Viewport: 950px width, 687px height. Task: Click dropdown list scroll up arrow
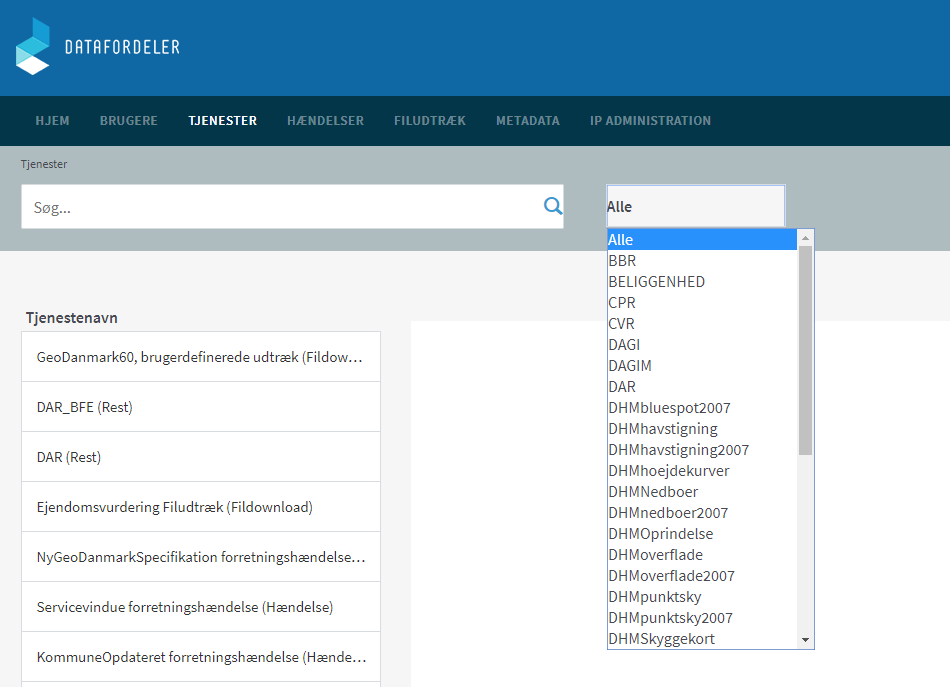[805, 238]
